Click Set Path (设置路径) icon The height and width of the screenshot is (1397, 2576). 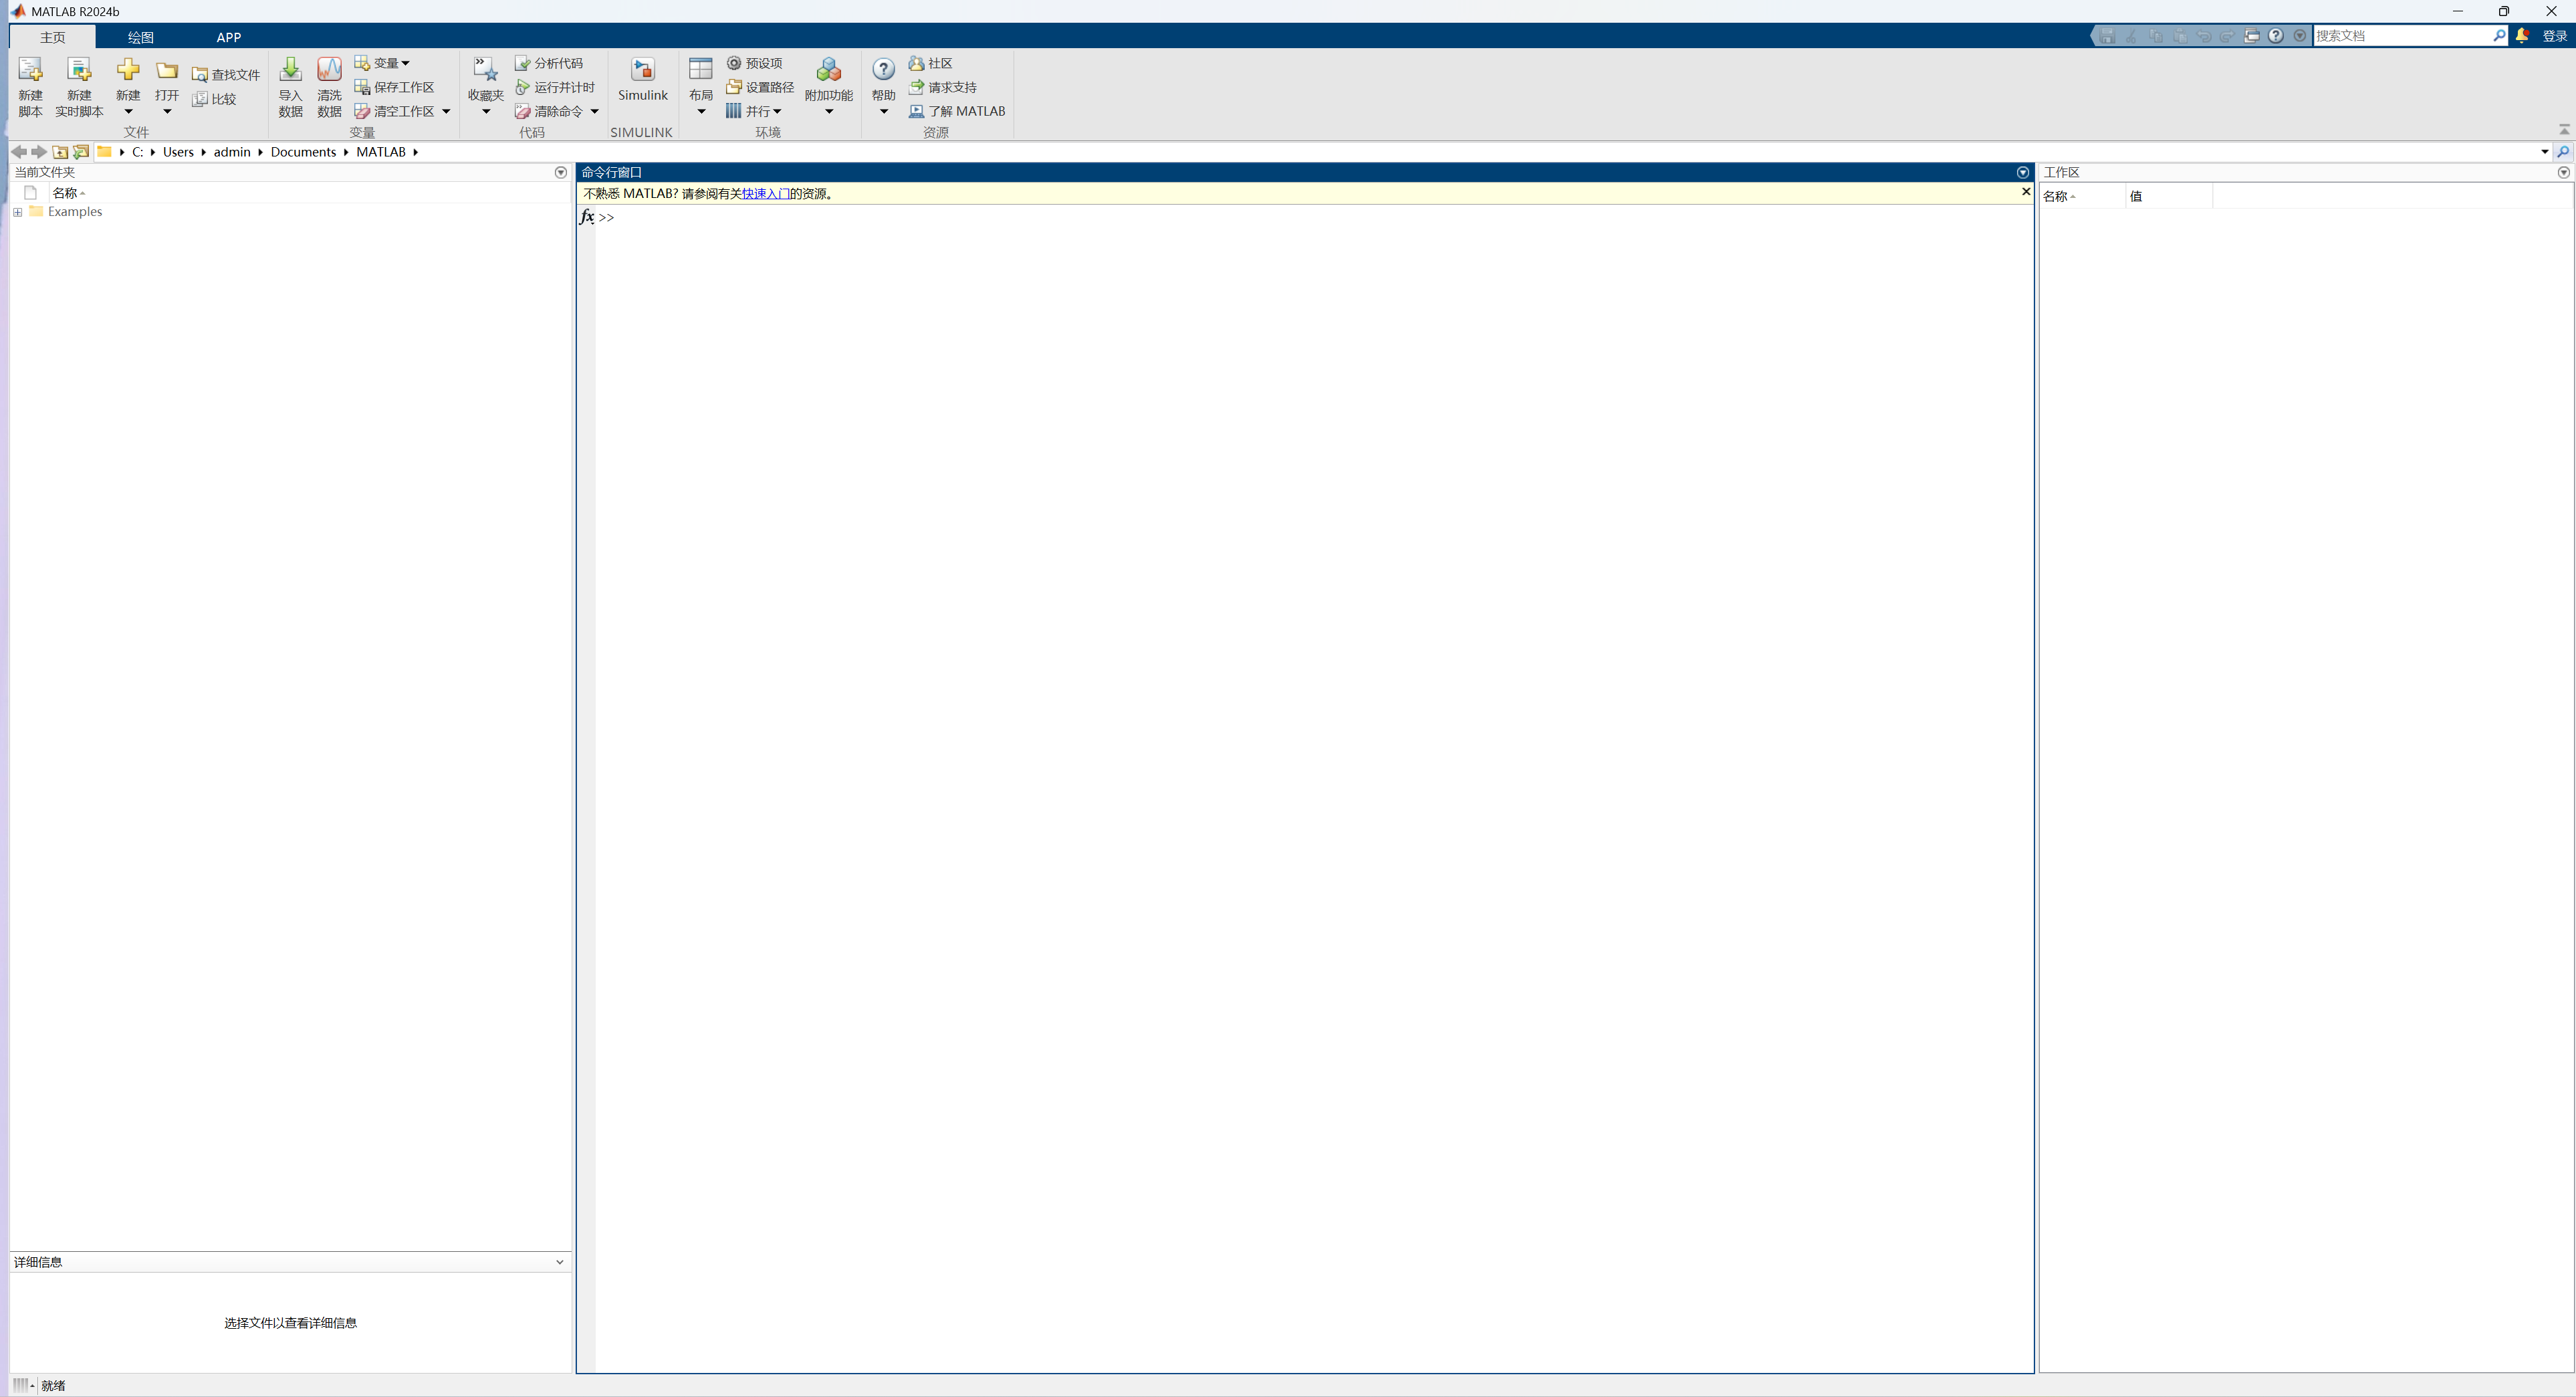734,87
